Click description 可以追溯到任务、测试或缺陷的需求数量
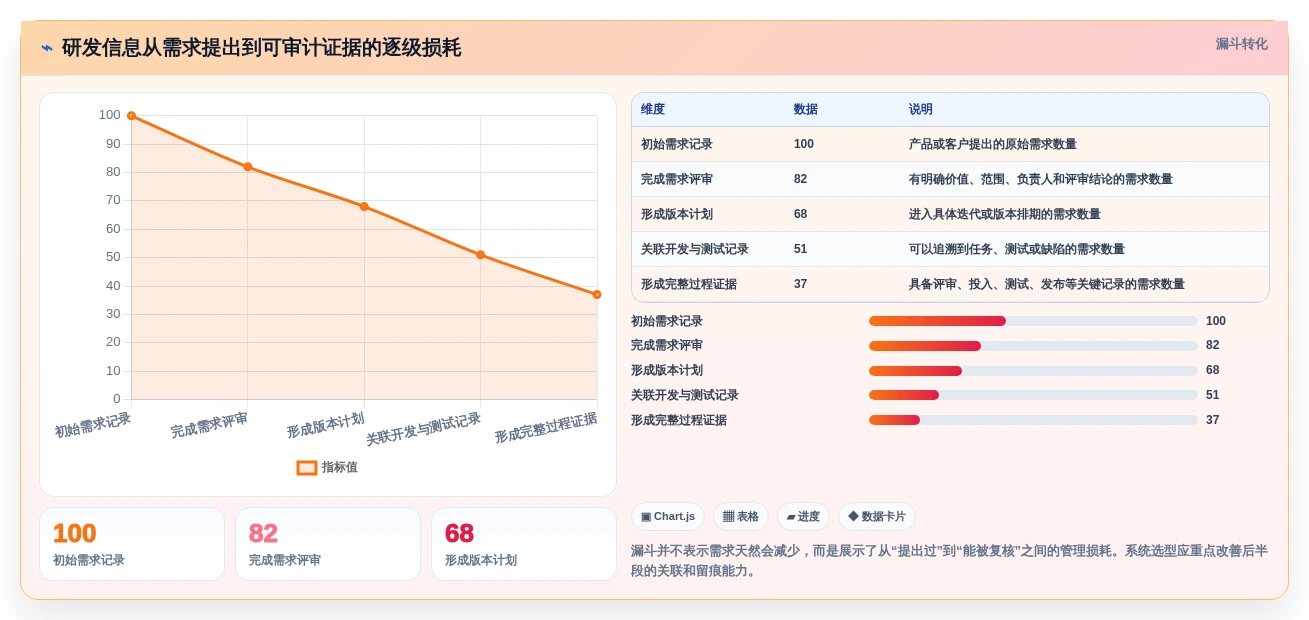Screen dimensions: 1309x620 (x=1016, y=249)
